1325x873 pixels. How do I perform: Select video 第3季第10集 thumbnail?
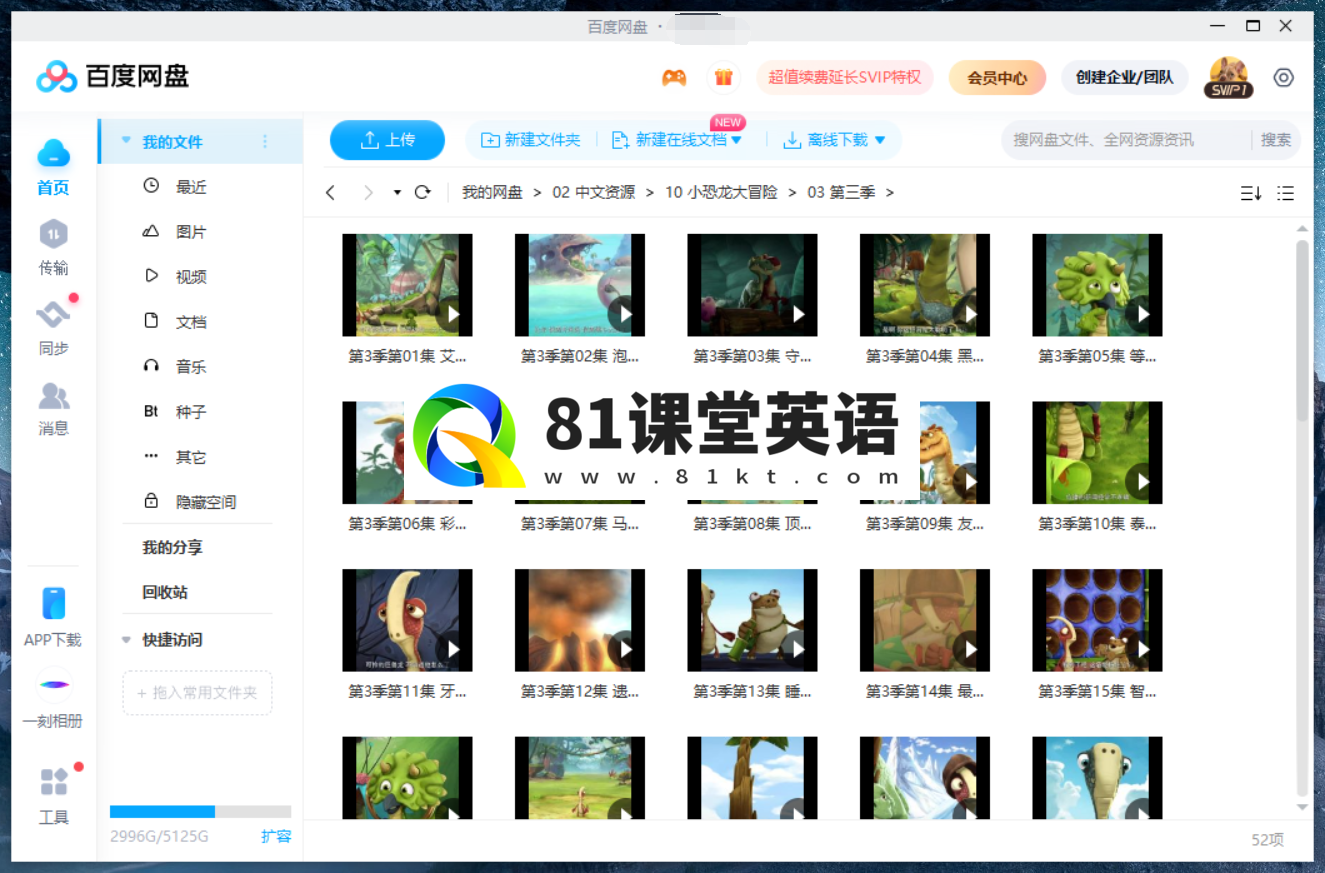1097,453
